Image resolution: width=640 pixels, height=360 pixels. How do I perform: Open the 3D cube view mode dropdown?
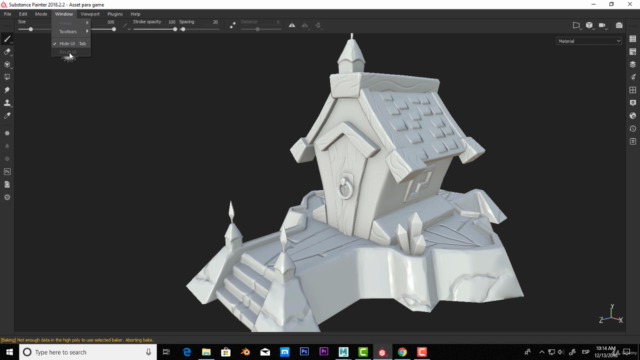[589, 25]
